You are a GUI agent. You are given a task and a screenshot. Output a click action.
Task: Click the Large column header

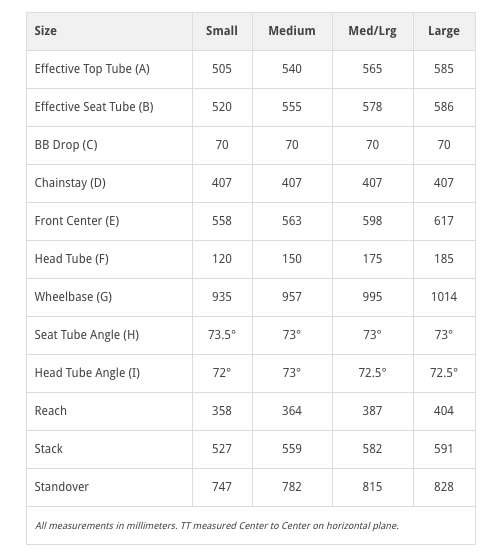click(444, 31)
